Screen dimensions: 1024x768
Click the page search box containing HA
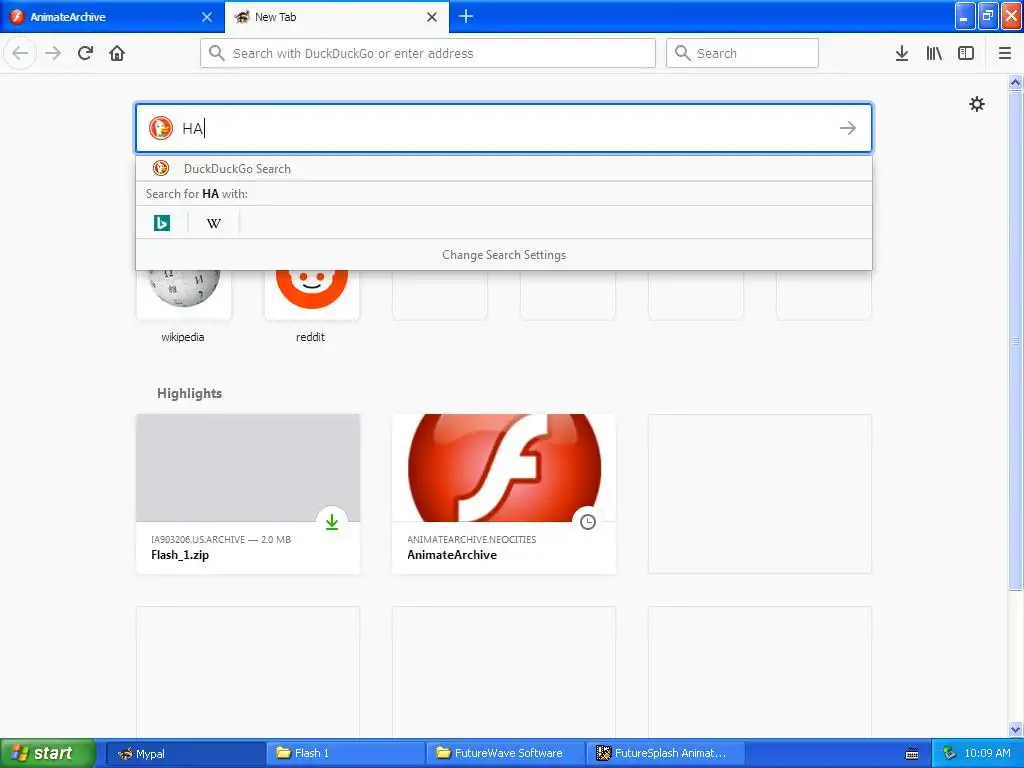[x=504, y=128]
